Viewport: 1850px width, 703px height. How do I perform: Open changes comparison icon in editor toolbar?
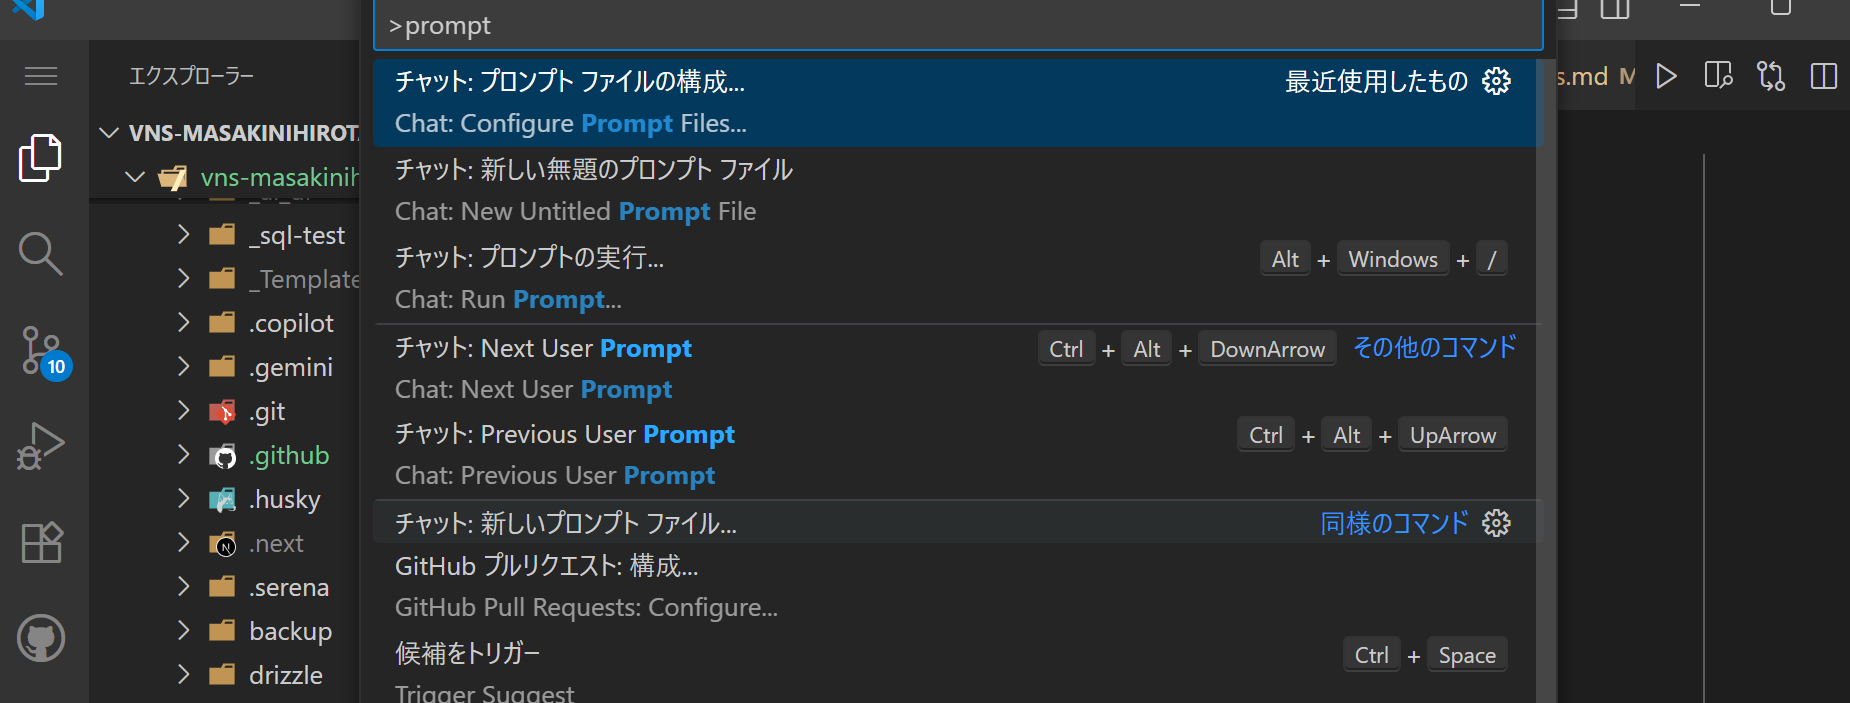1771,75
